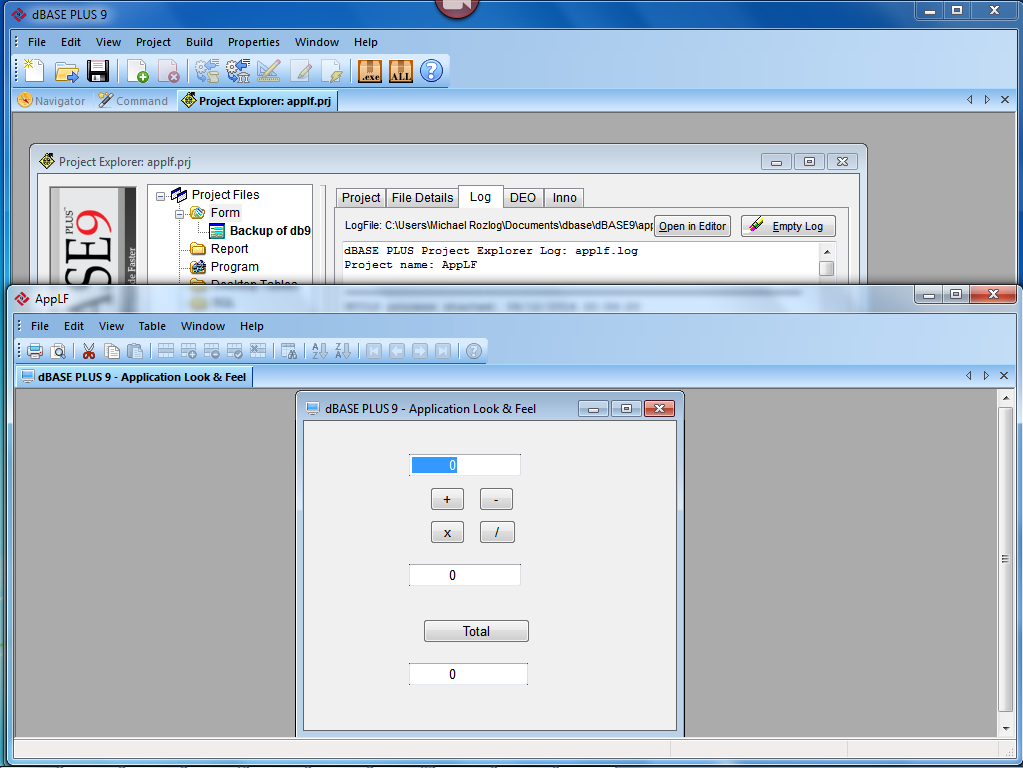Add a file to project with green plus icon

tap(138, 71)
